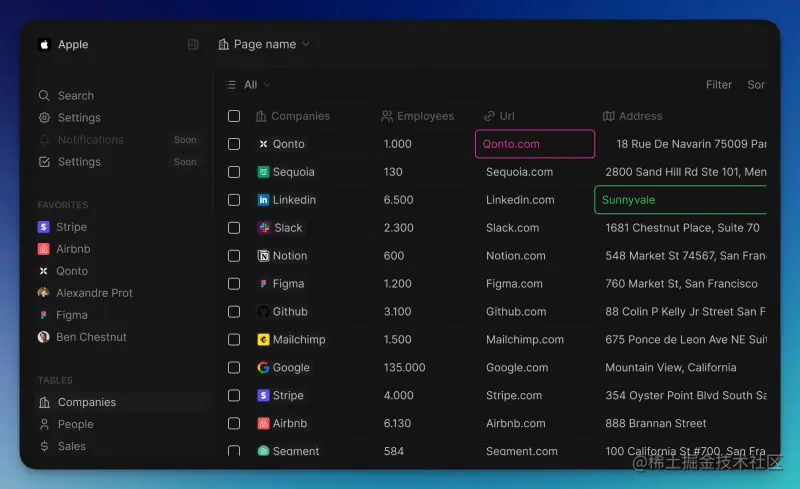Click the Airbnb icon in Favorites

pyautogui.click(x=44, y=249)
